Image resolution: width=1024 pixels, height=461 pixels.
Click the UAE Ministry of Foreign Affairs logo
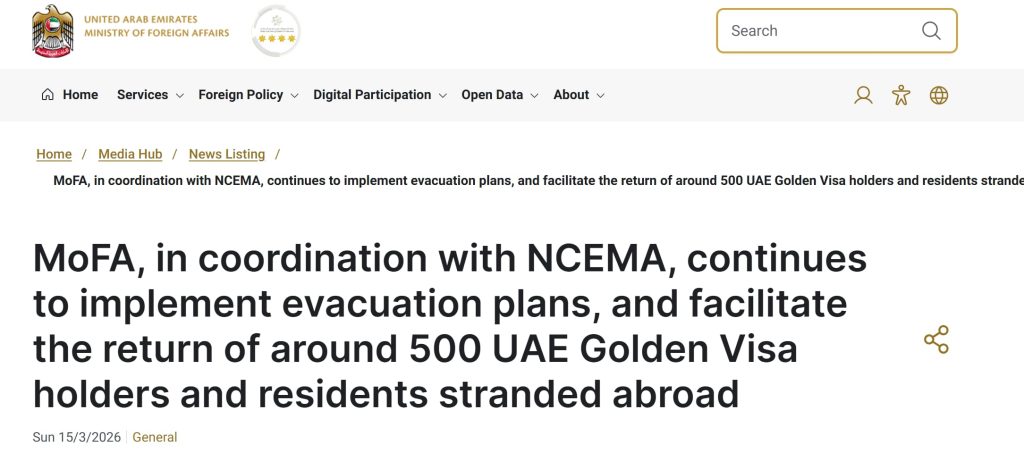(x=131, y=30)
